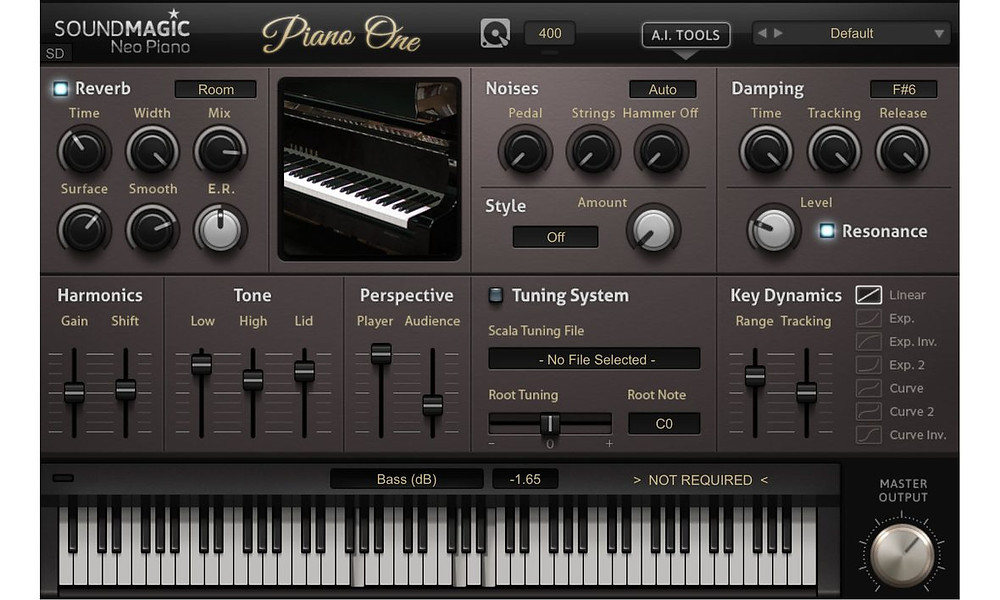Click the Harmonics Gain fader
1000x600 pixels.
click(74, 391)
